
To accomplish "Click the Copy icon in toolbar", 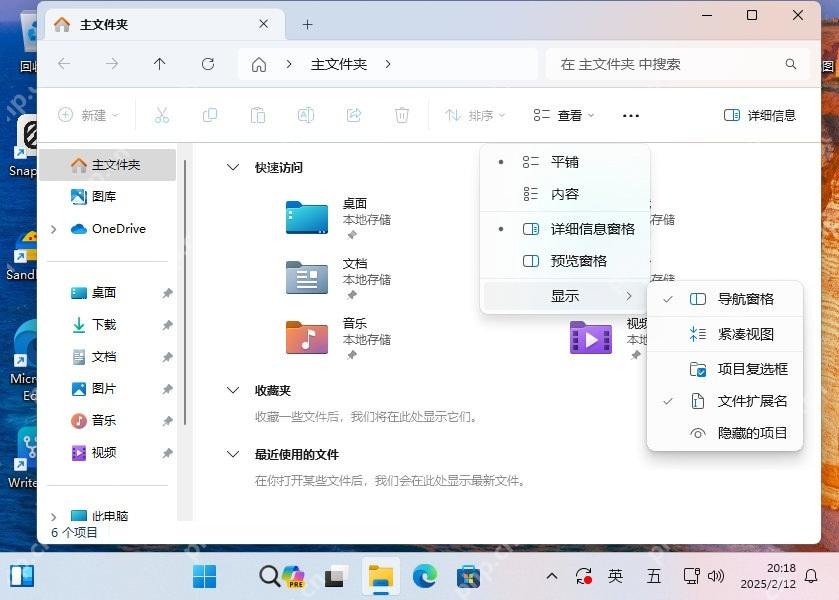I will [210, 115].
